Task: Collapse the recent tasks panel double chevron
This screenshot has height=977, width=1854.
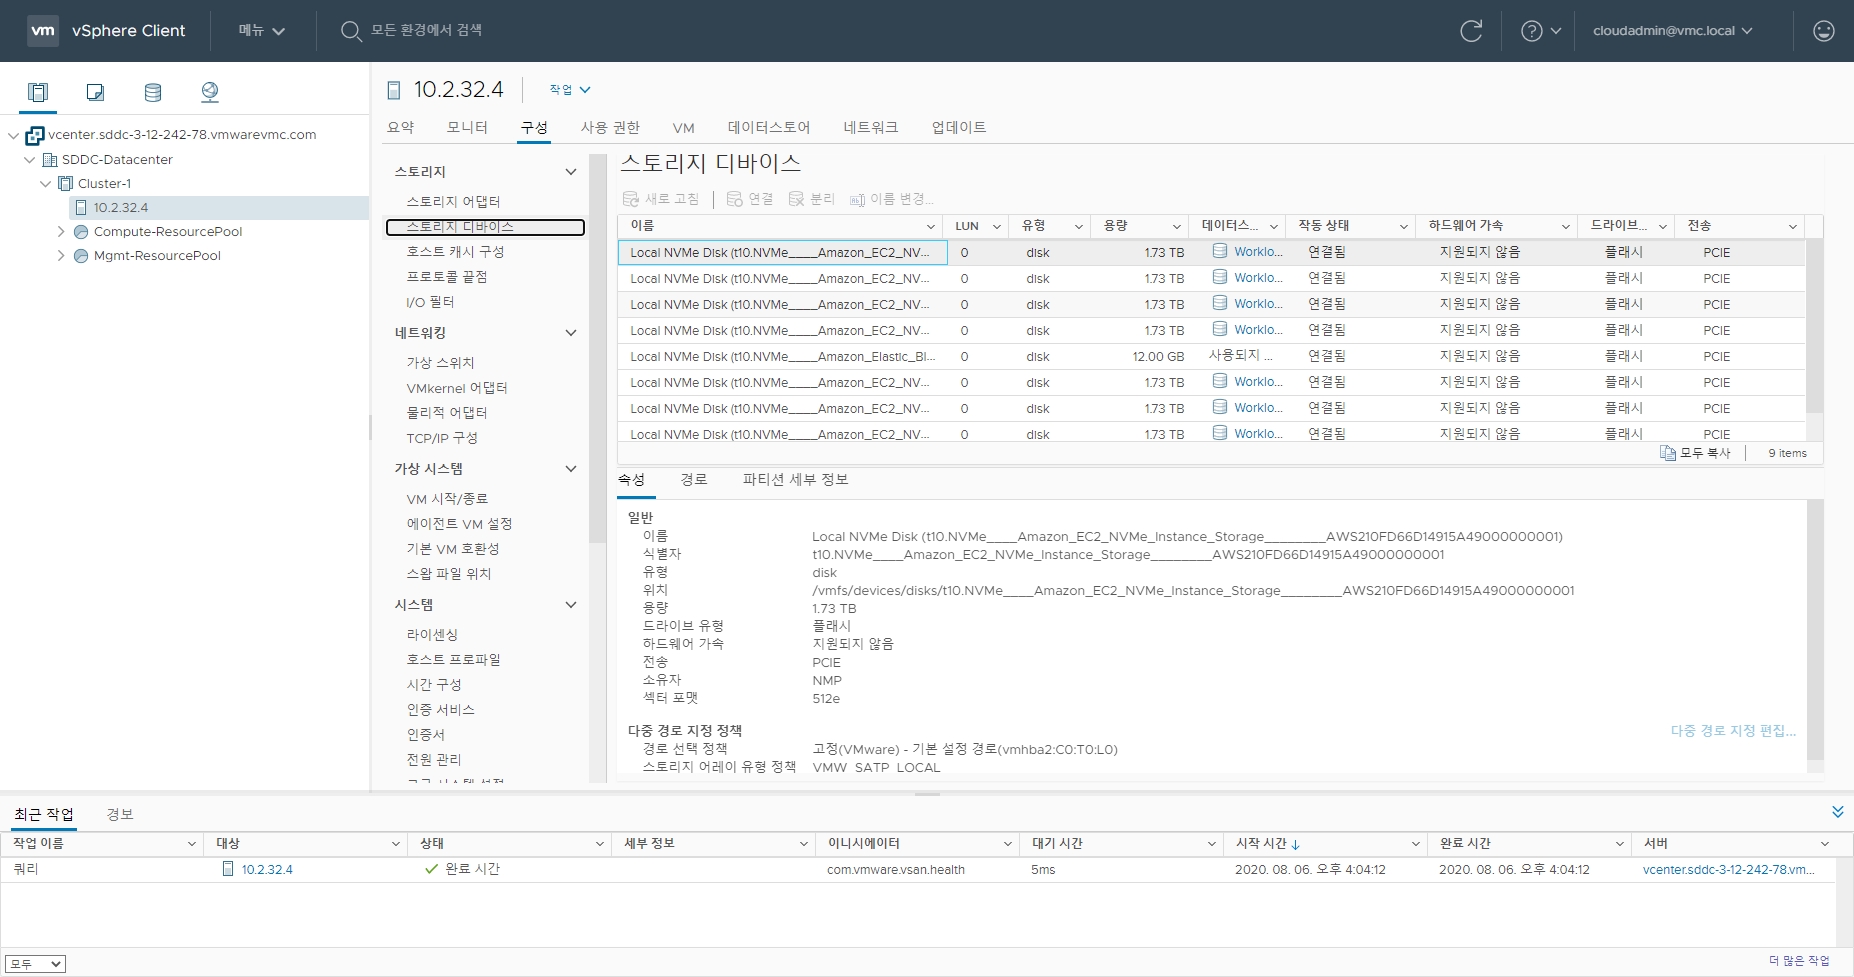Action: [1837, 812]
